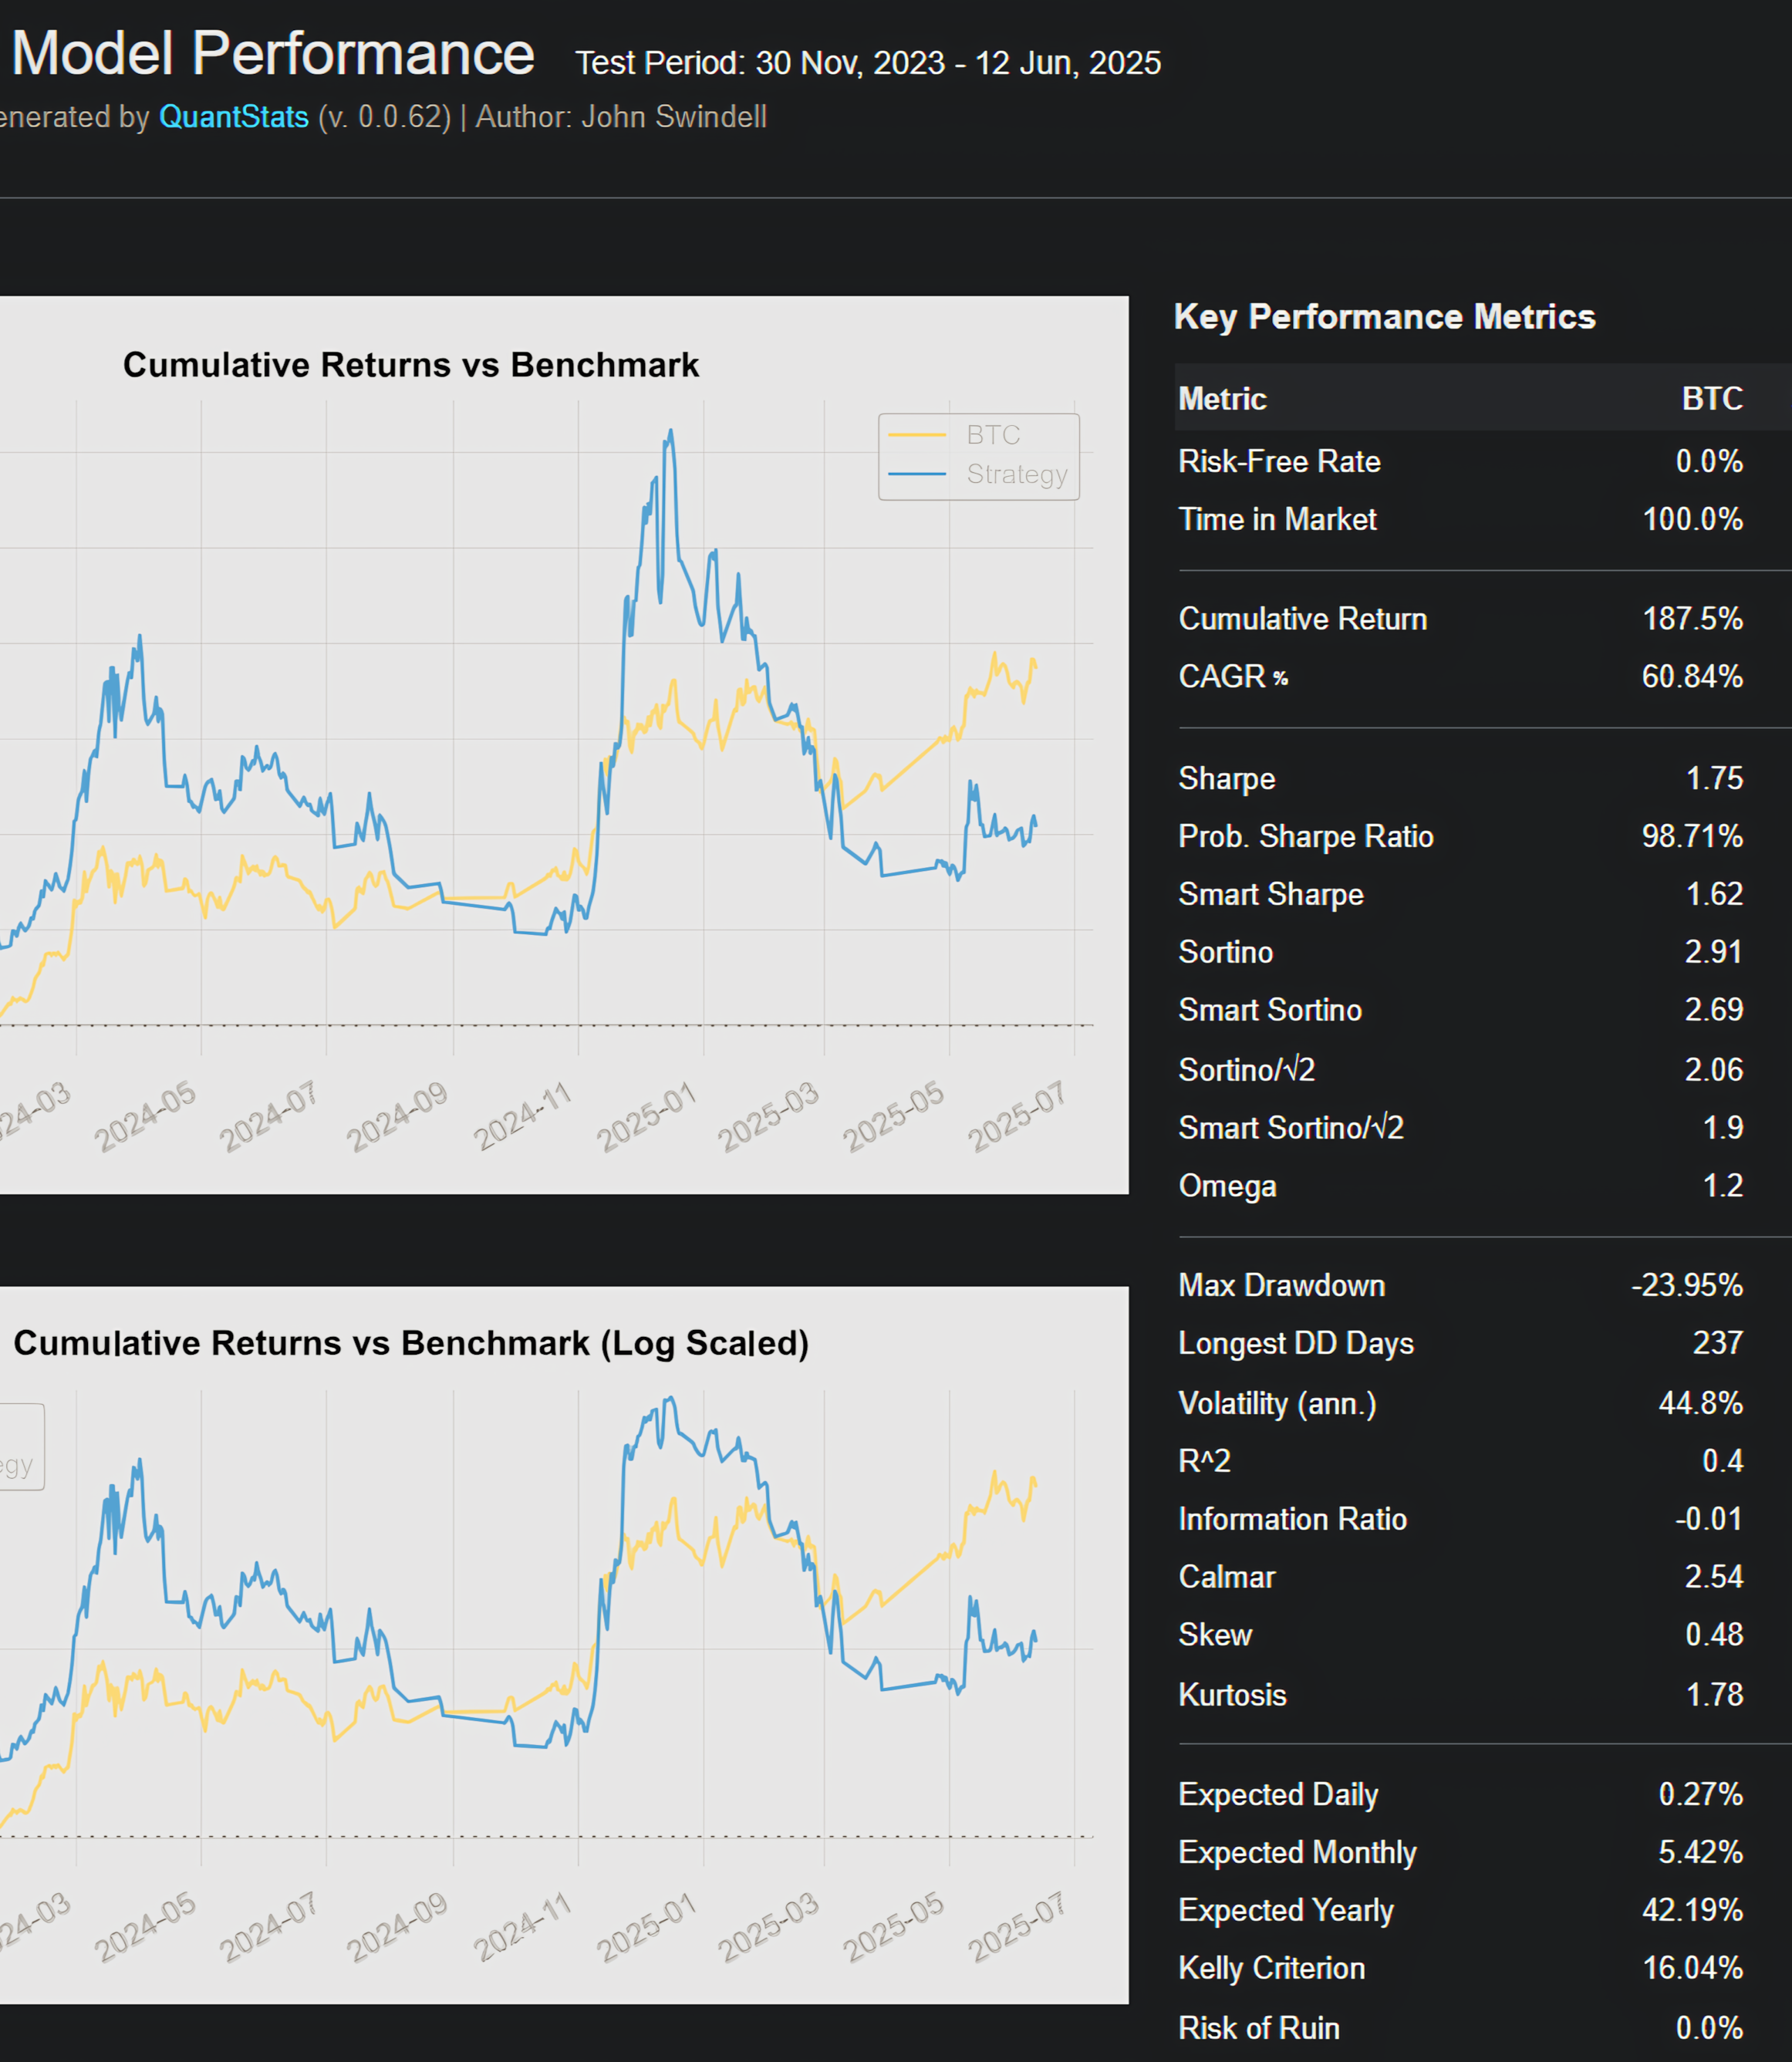Click the Max Drawdown value -23.95%
This screenshot has width=1792, height=2062.
point(1686,1285)
